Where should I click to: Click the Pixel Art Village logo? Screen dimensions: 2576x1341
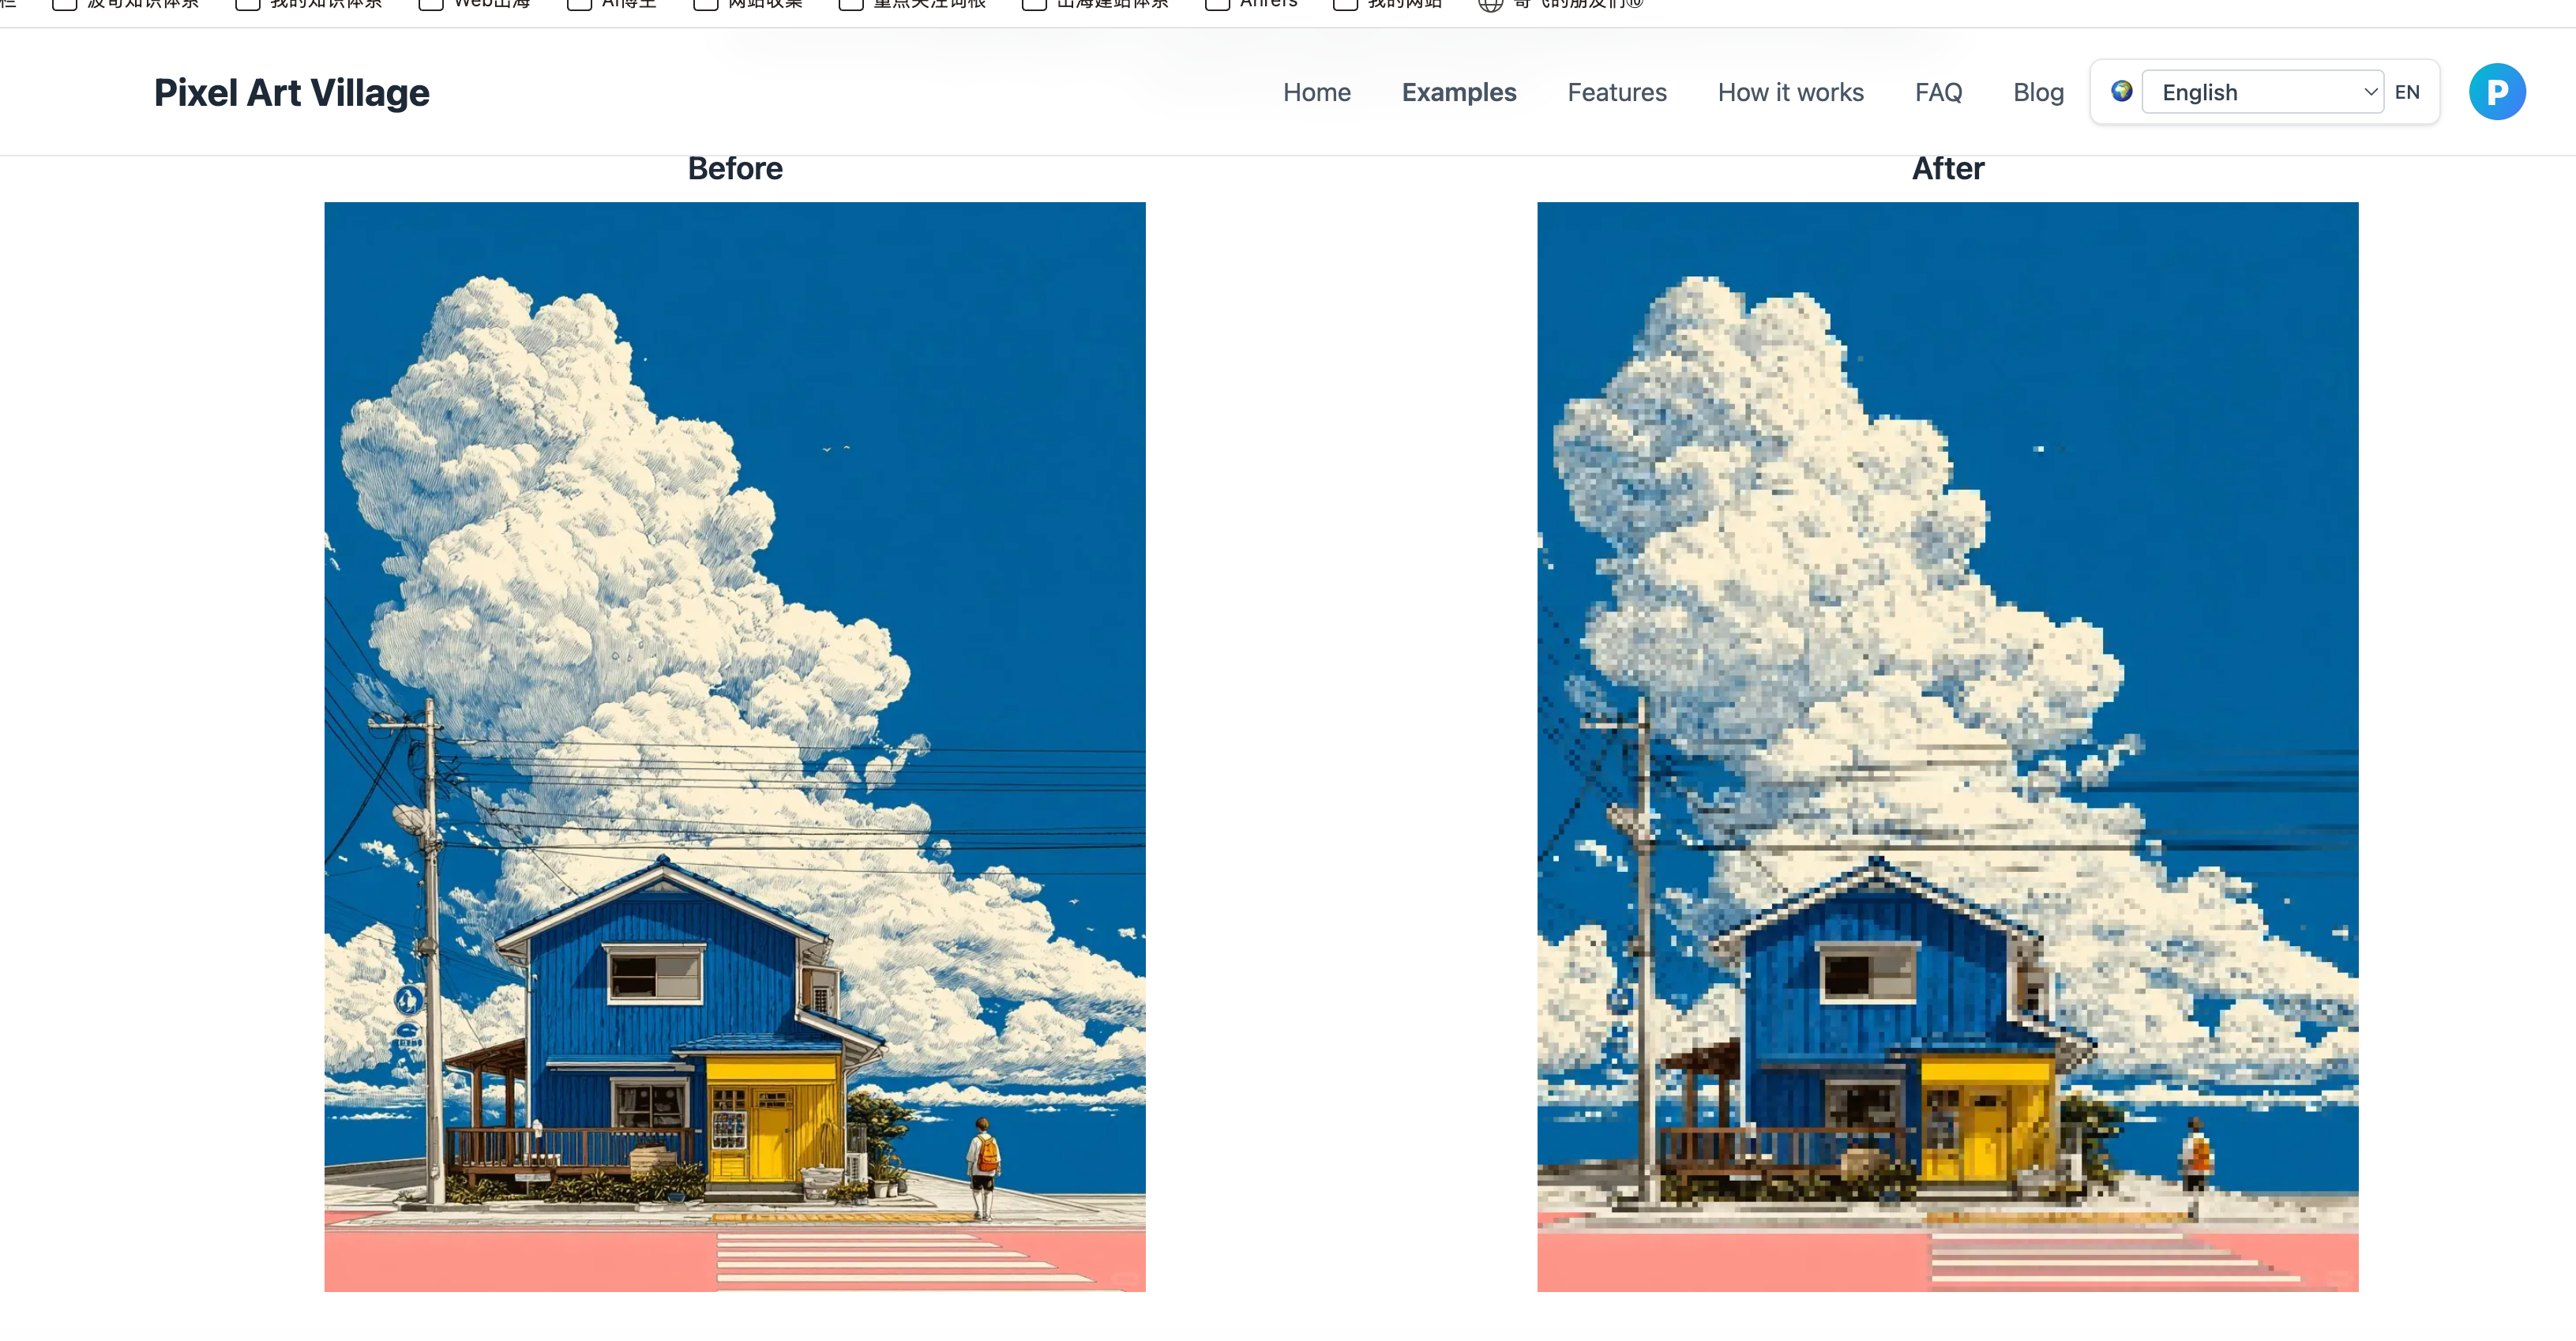[291, 92]
